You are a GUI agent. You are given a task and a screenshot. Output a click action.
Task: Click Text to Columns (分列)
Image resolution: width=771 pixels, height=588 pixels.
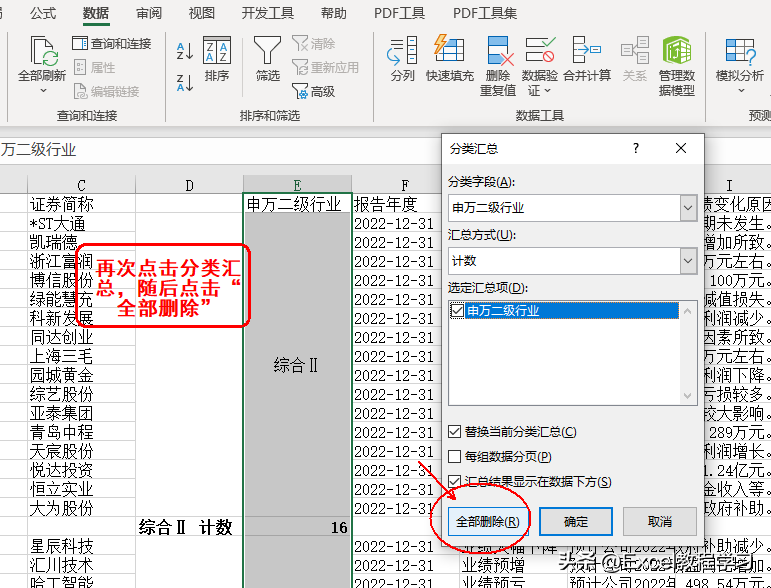[x=402, y=59]
